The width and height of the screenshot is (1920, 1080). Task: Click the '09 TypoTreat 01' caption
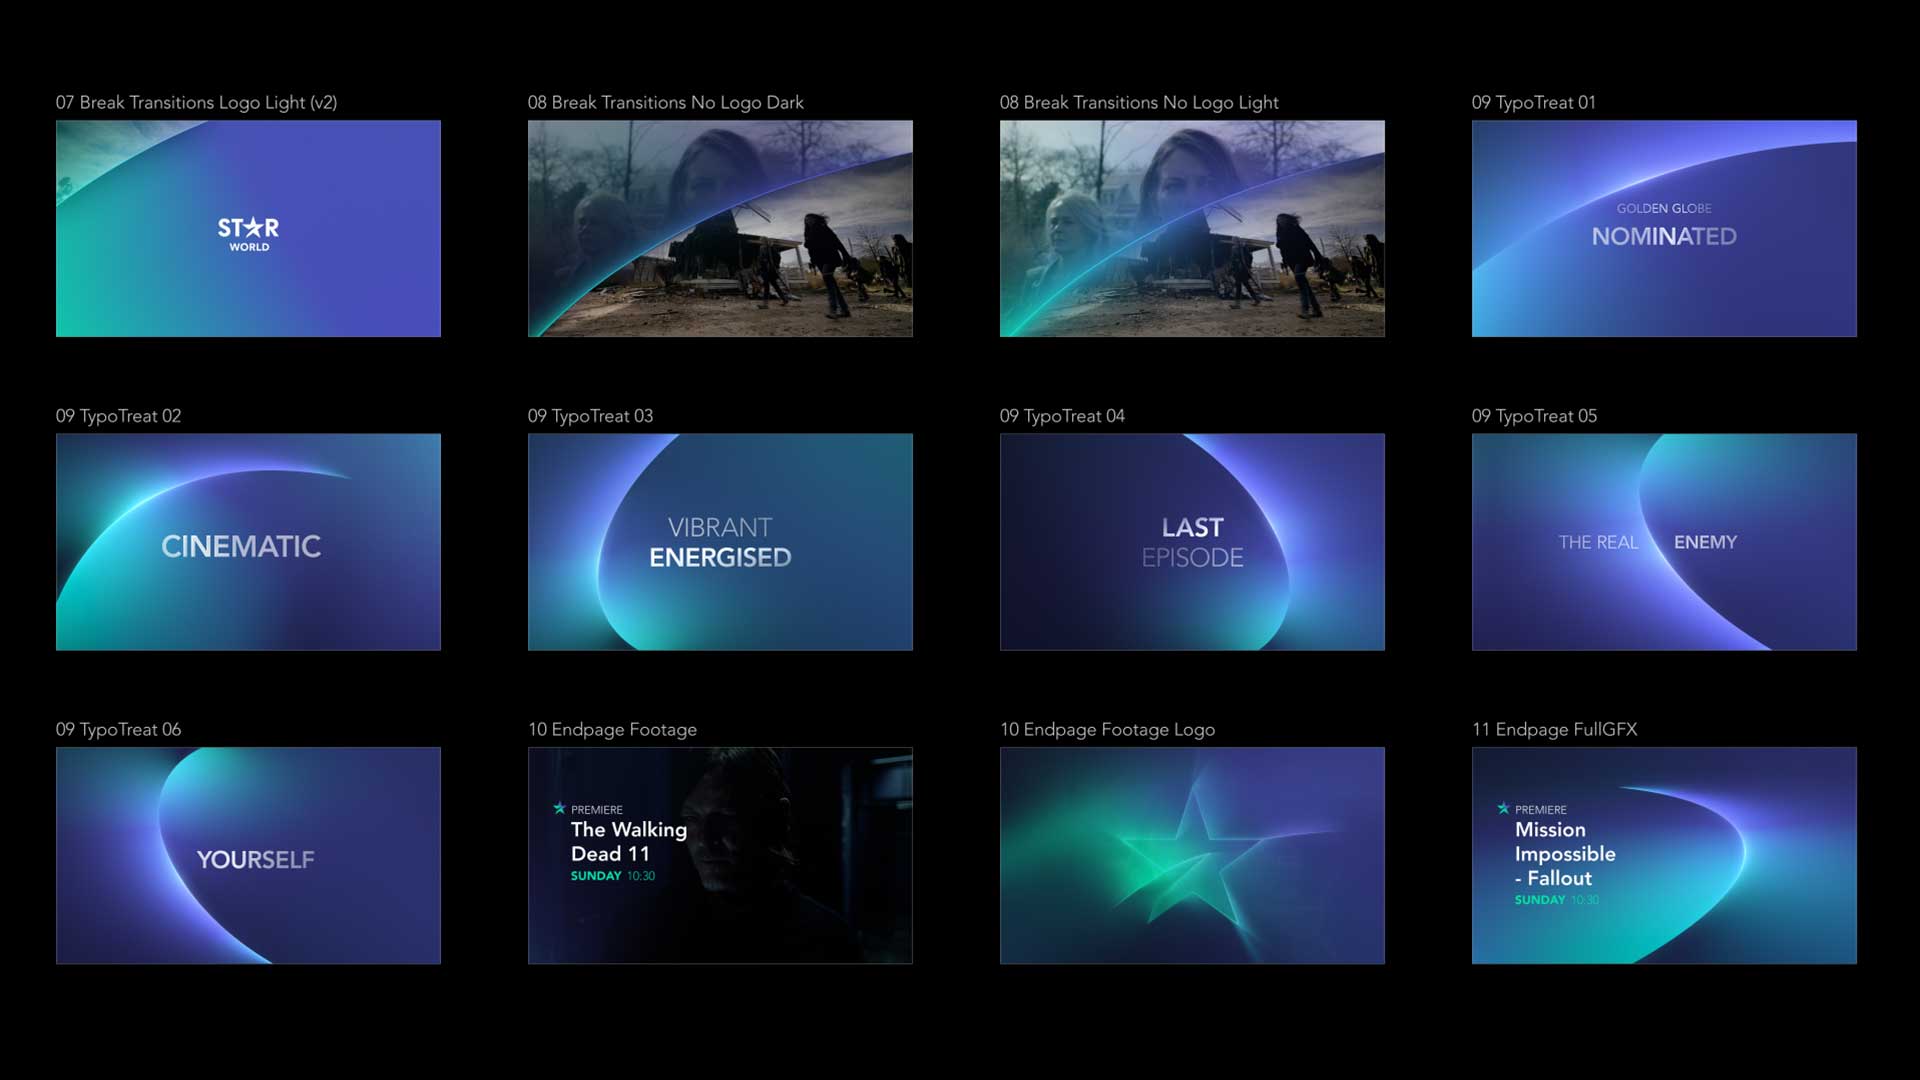1533,102
